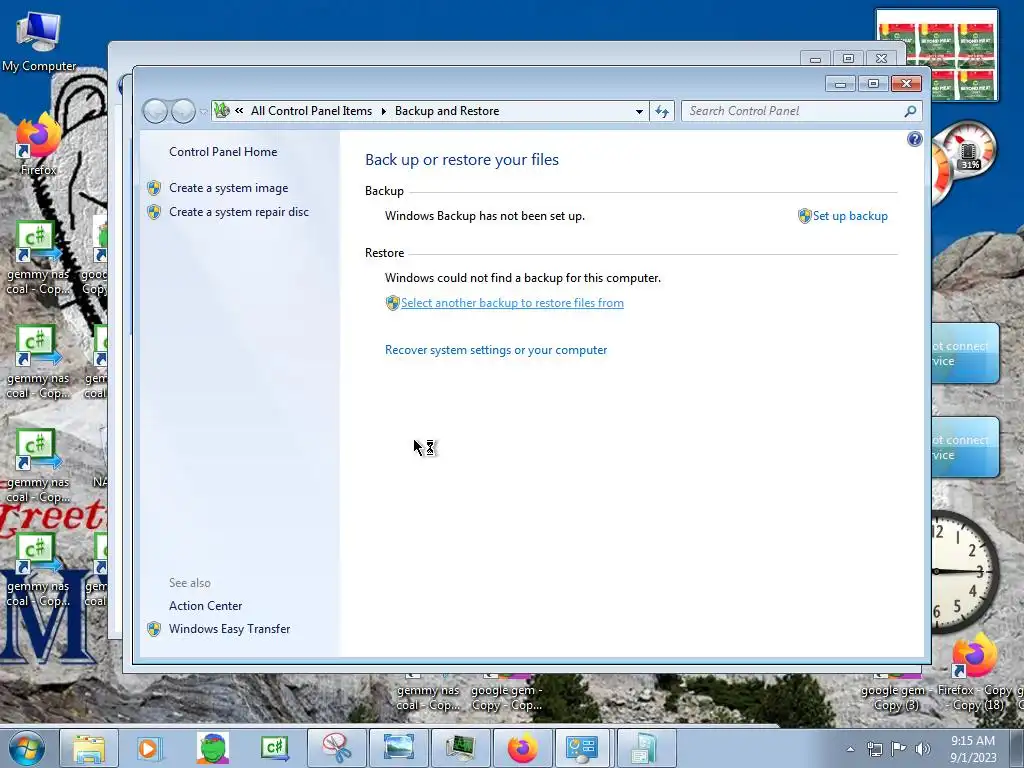Open Windows Explorer from the taskbar
Viewport: 1024px width, 768px height.
click(89, 748)
